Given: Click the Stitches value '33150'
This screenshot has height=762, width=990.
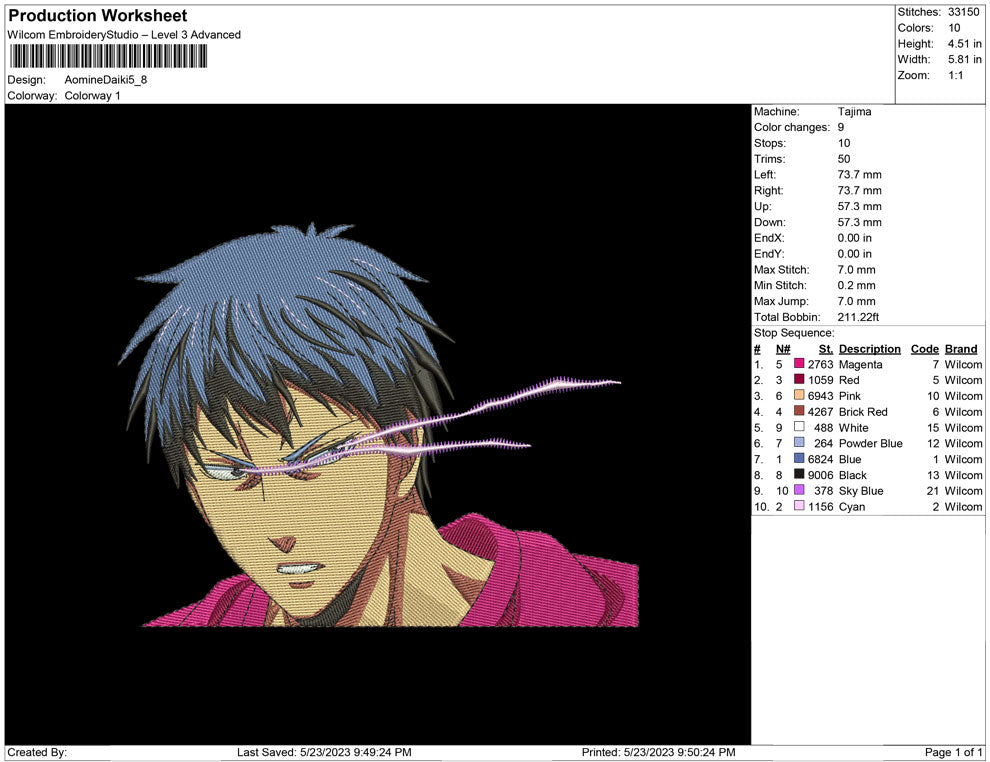Looking at the screenshot, I should click(963, 12).
